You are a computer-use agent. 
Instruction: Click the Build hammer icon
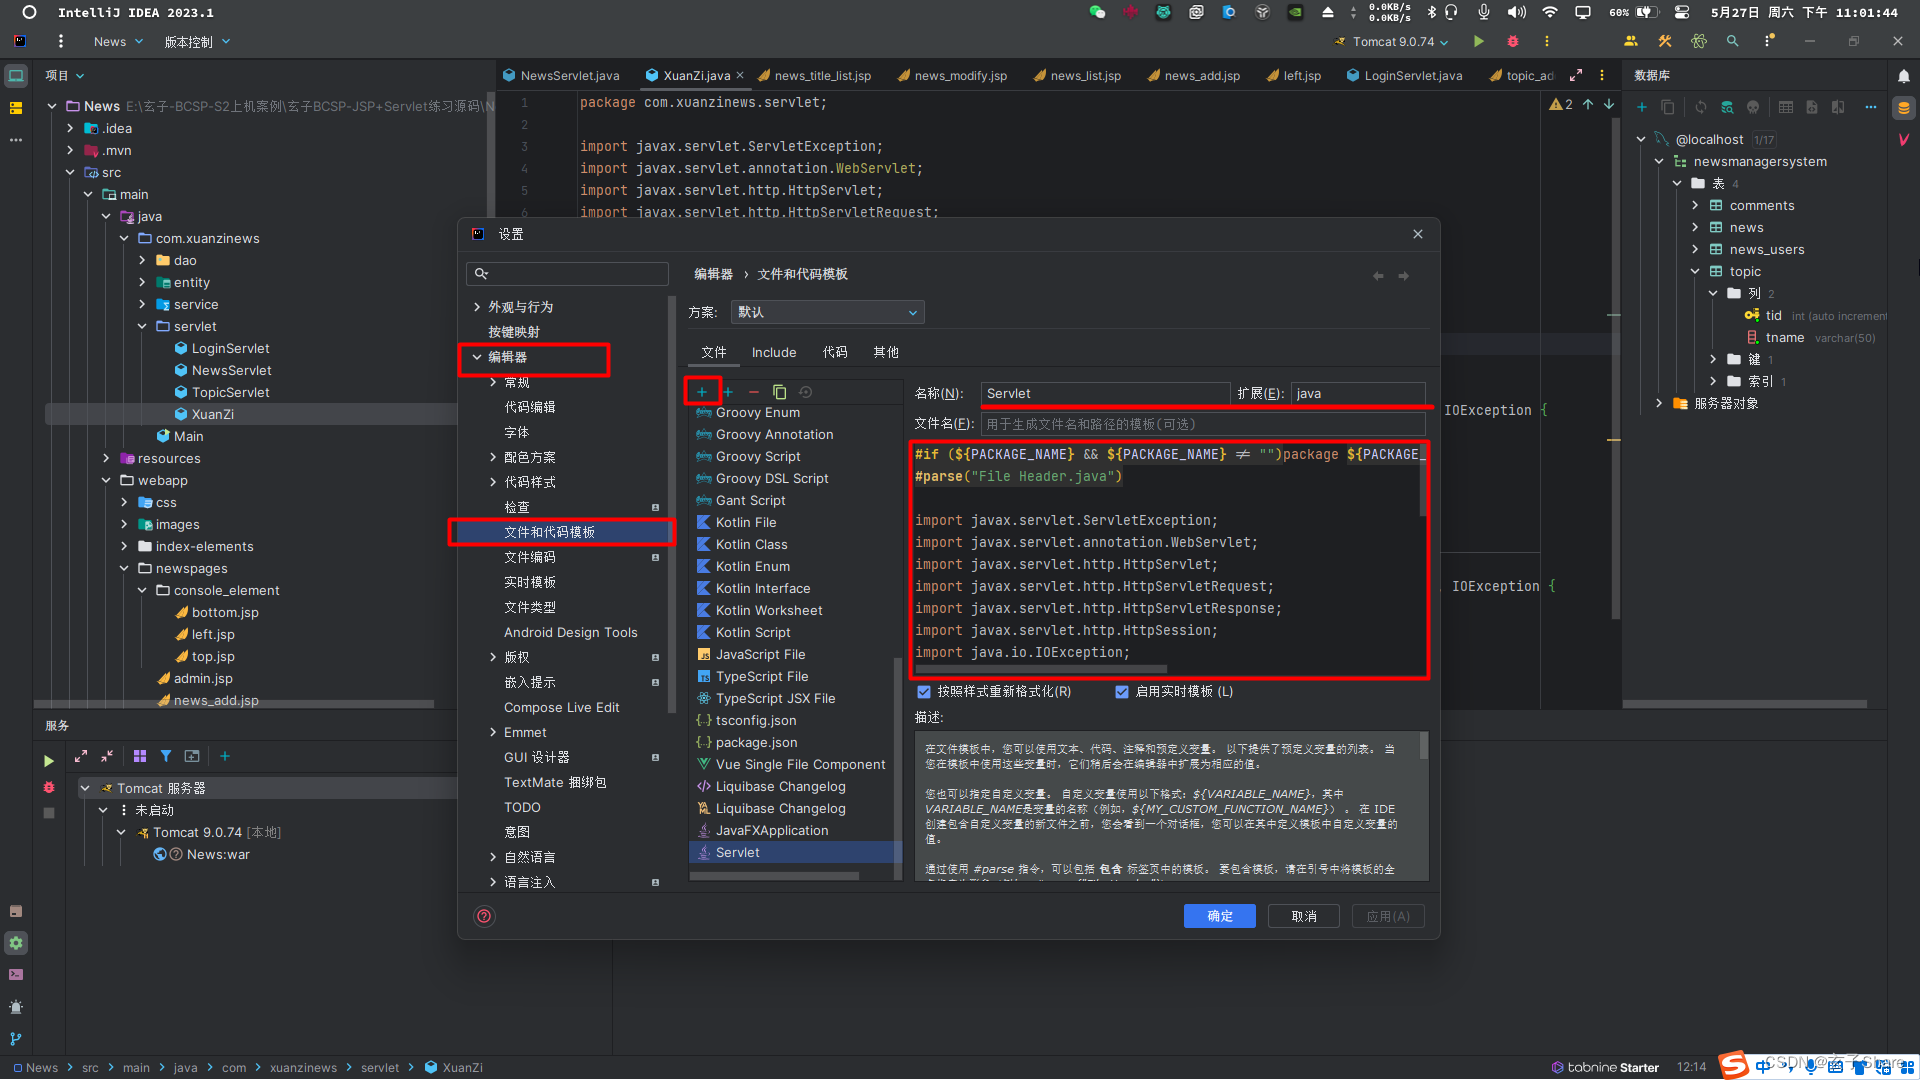point(1665,41)
